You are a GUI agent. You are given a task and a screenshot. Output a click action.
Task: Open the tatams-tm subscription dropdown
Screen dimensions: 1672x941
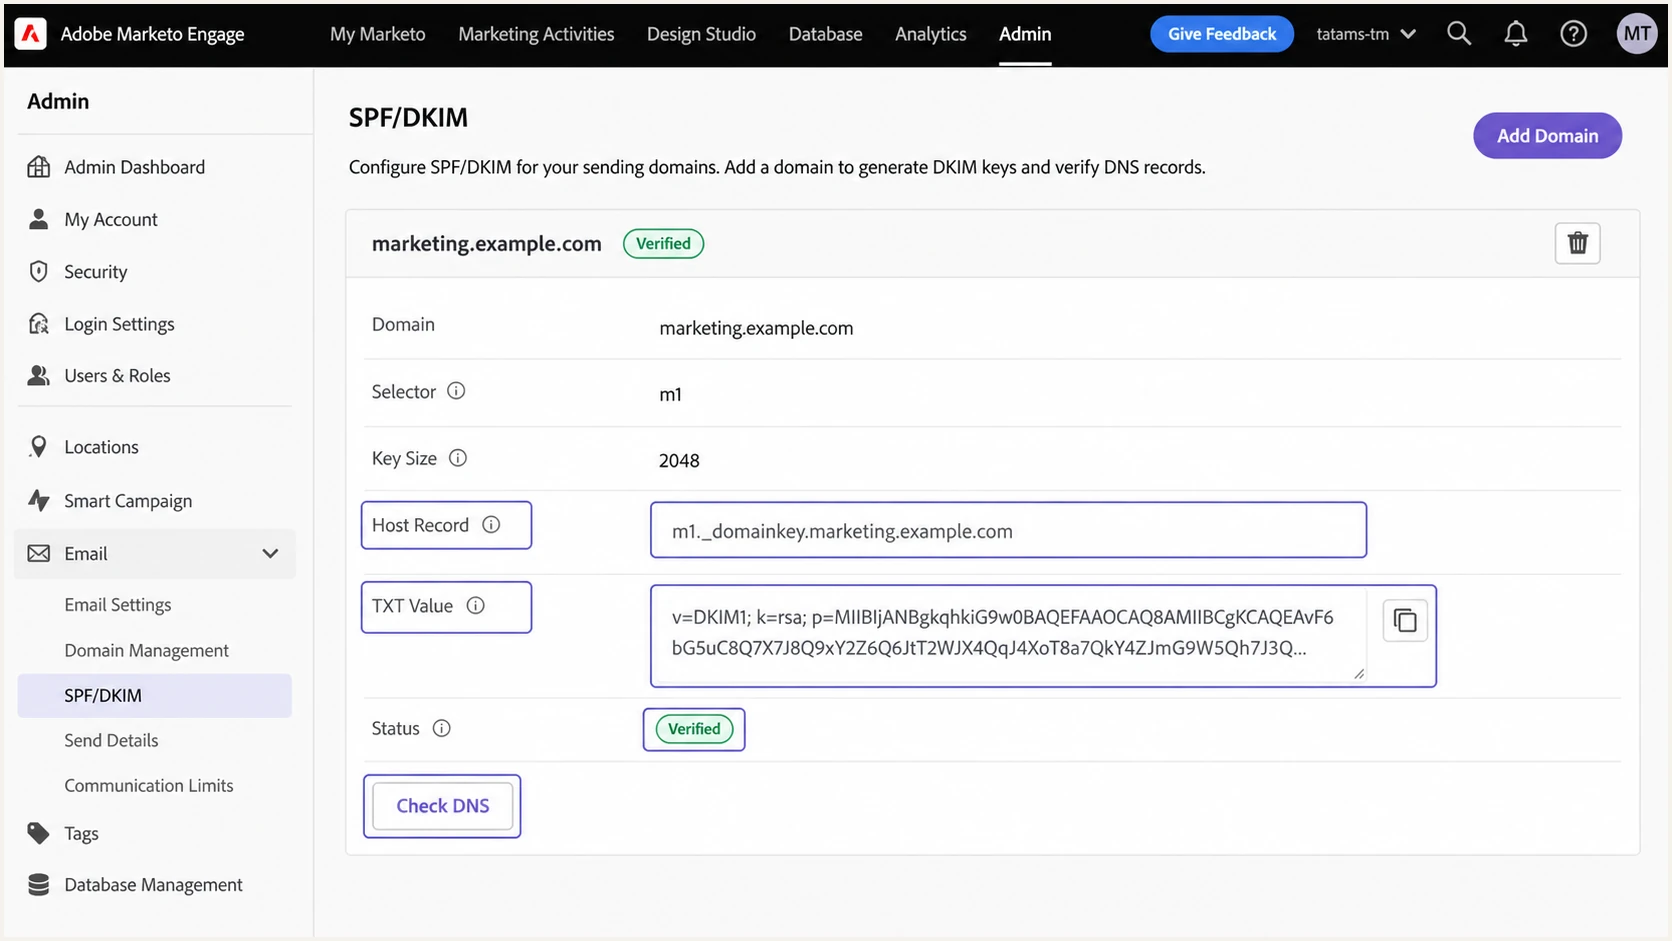coord(1366,34)
